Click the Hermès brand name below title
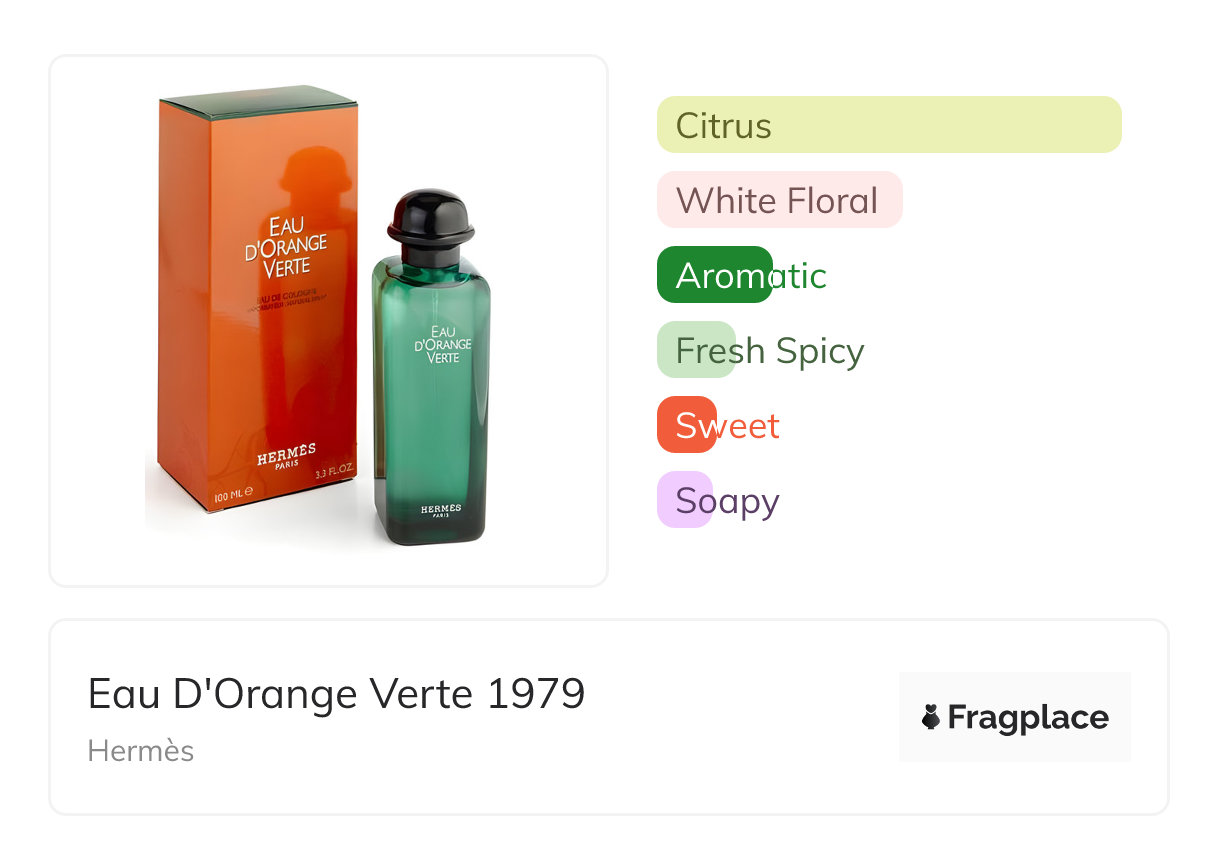This screenshot has width=1218, height=864. coord(141,751)
